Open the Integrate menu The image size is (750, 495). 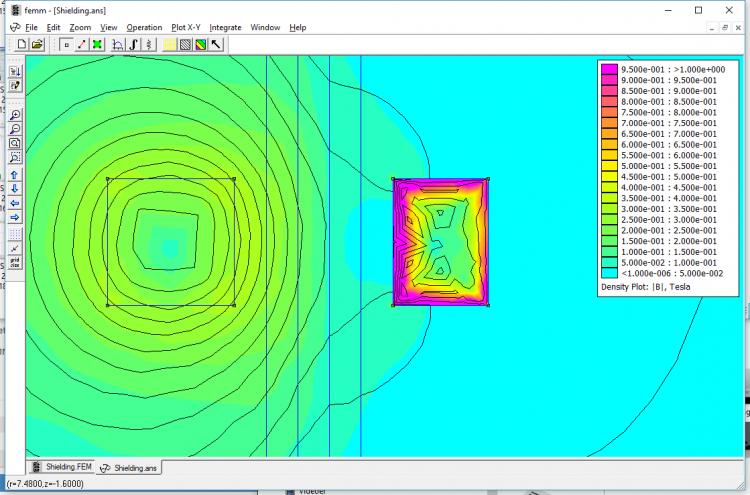click(x=225, y=27)
